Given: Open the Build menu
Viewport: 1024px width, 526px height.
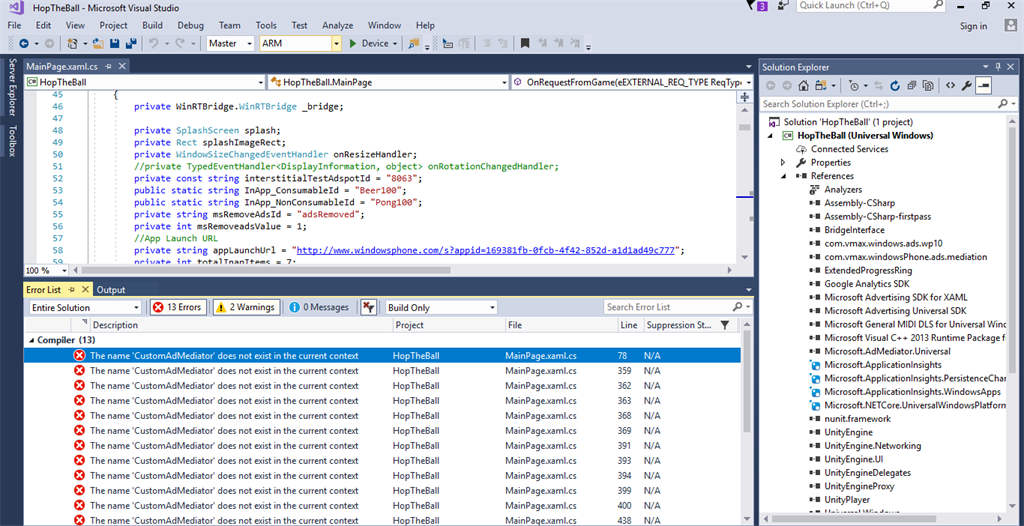Looking at the screenshot, I should click(152, 25).
